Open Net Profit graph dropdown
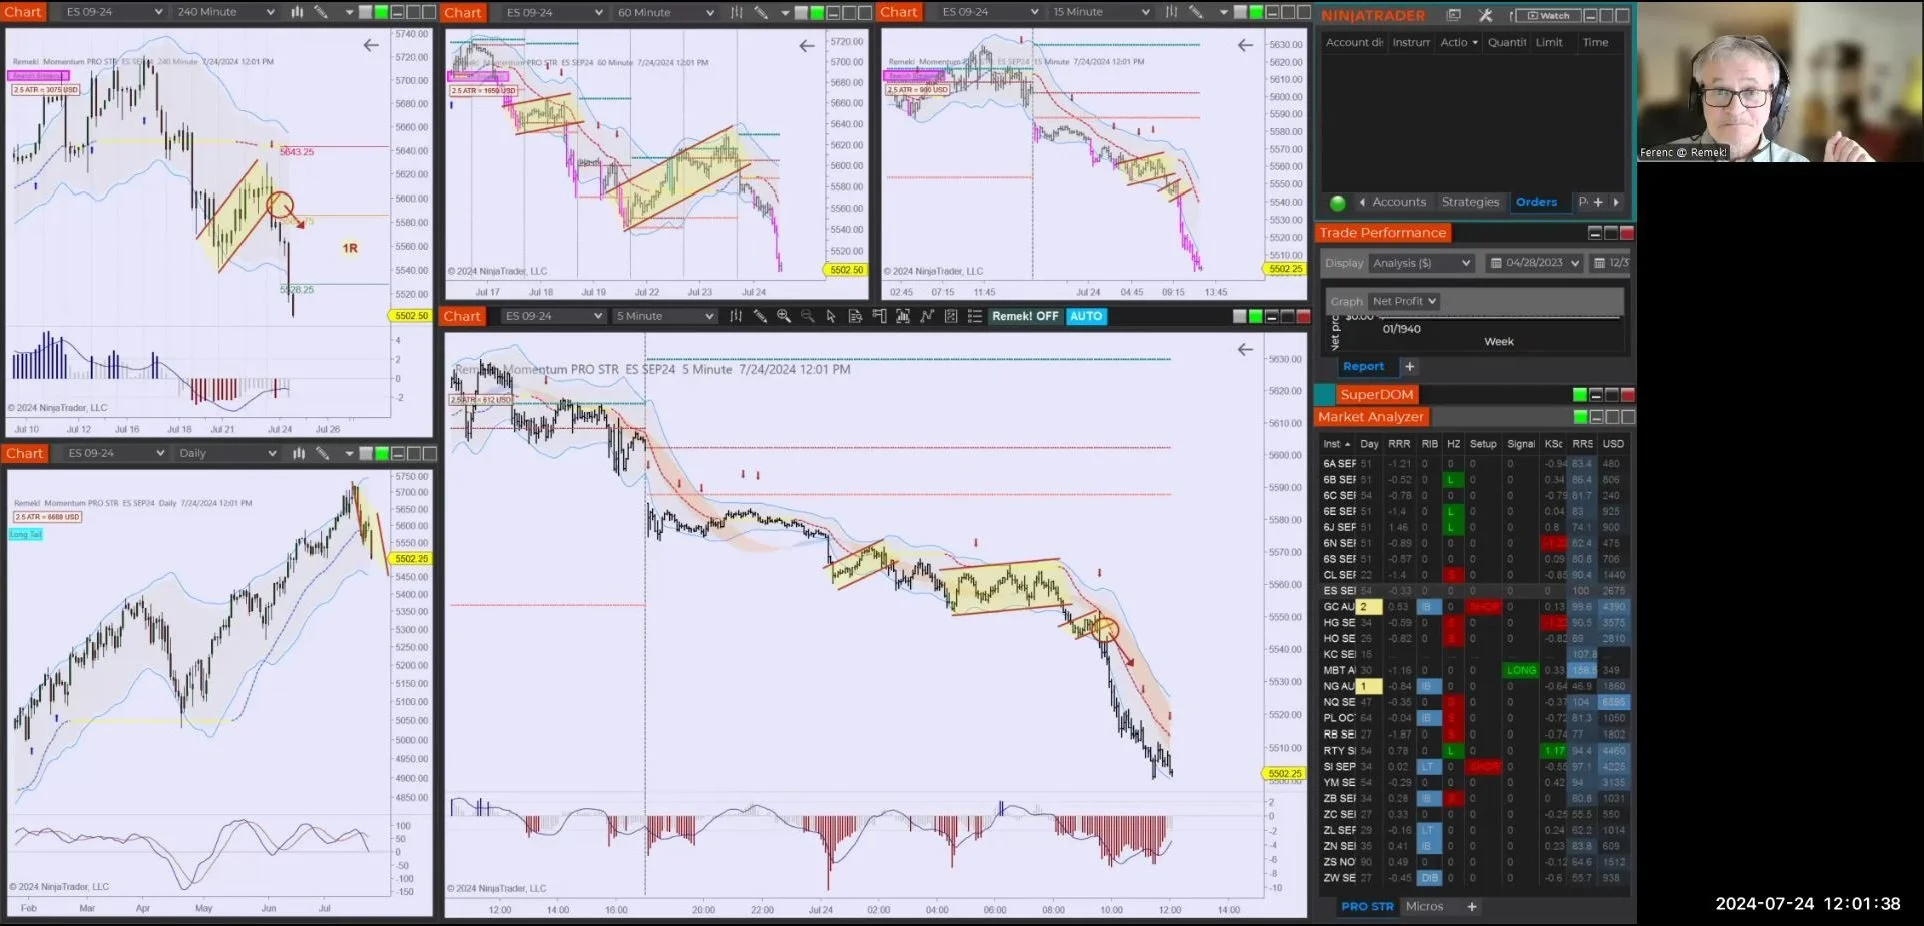This screenshot has width=1924, height=926. point(1404,301)
